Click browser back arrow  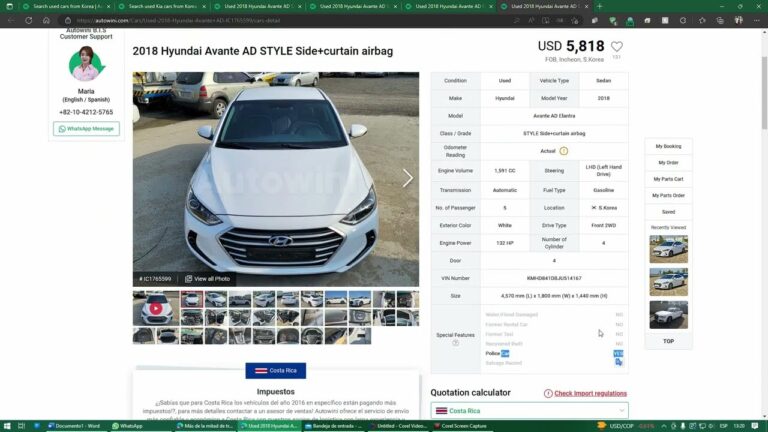11,21
